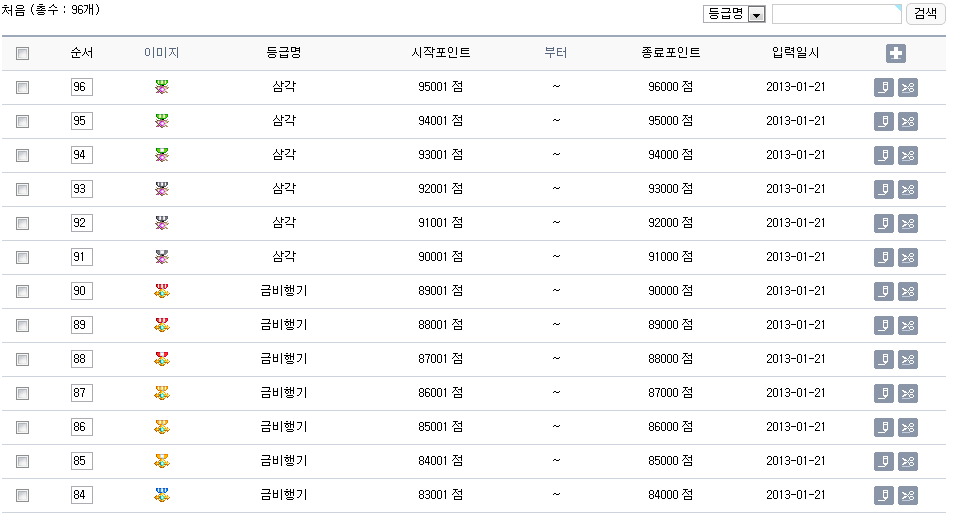Screen dimensions: 955x514
Task: Click the delete scissors icon for row 95
Action: pyautogui.click(x=908, y=121)
